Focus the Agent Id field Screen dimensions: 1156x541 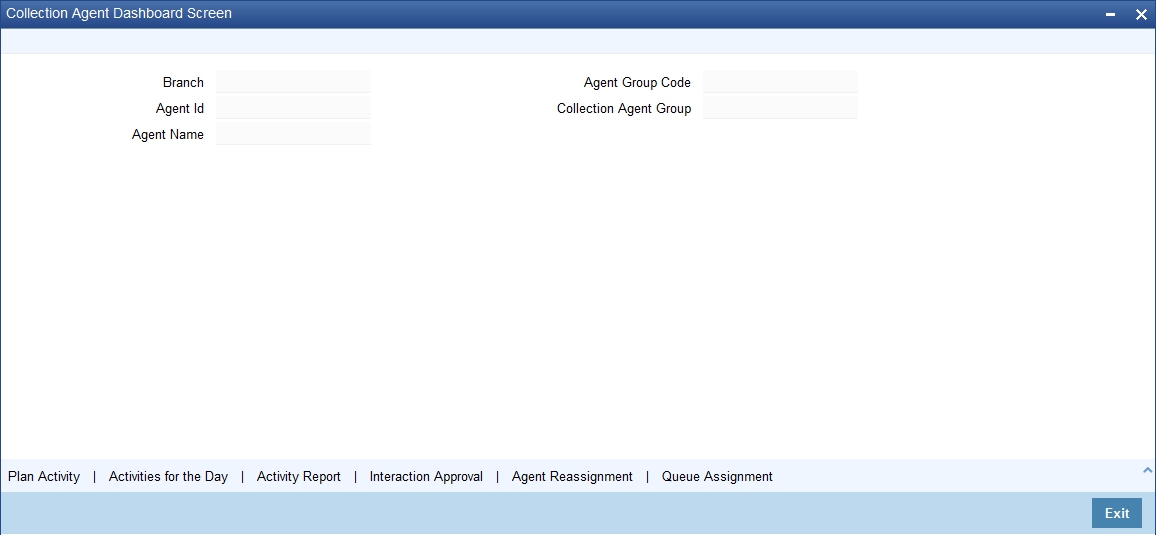click(293, 108)
